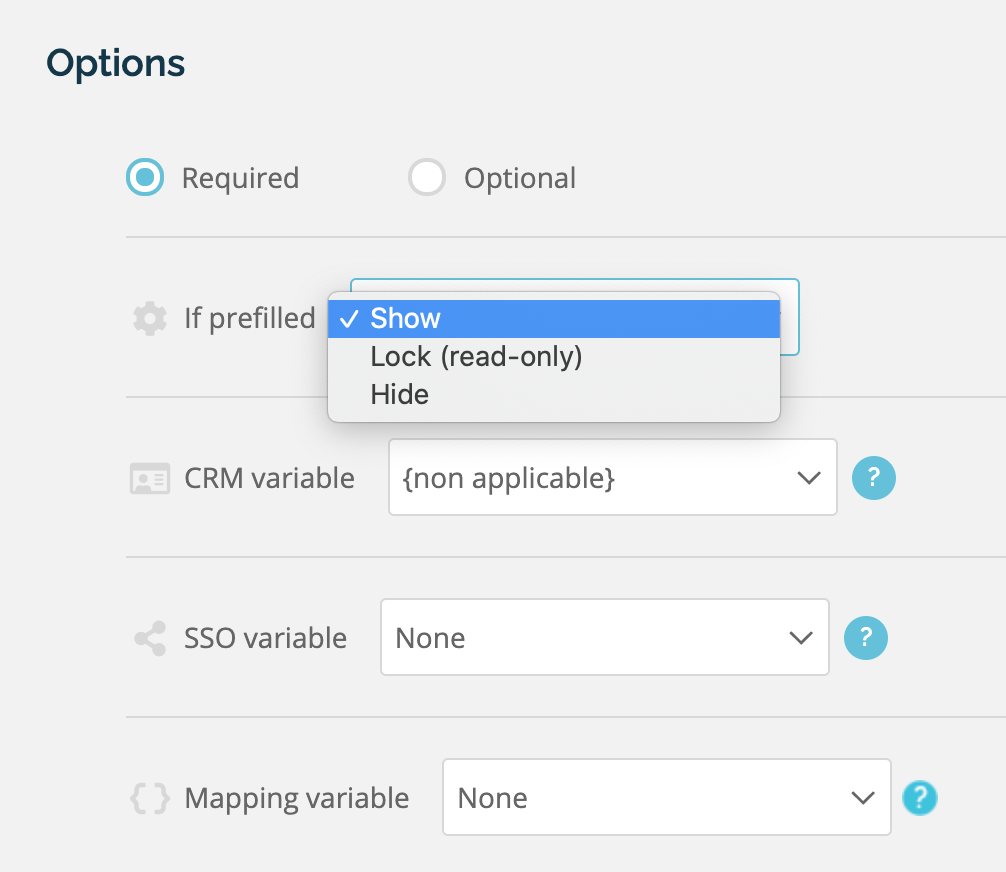
Task: Click the curly braces icon for Mapping variable
Action: 148,798
